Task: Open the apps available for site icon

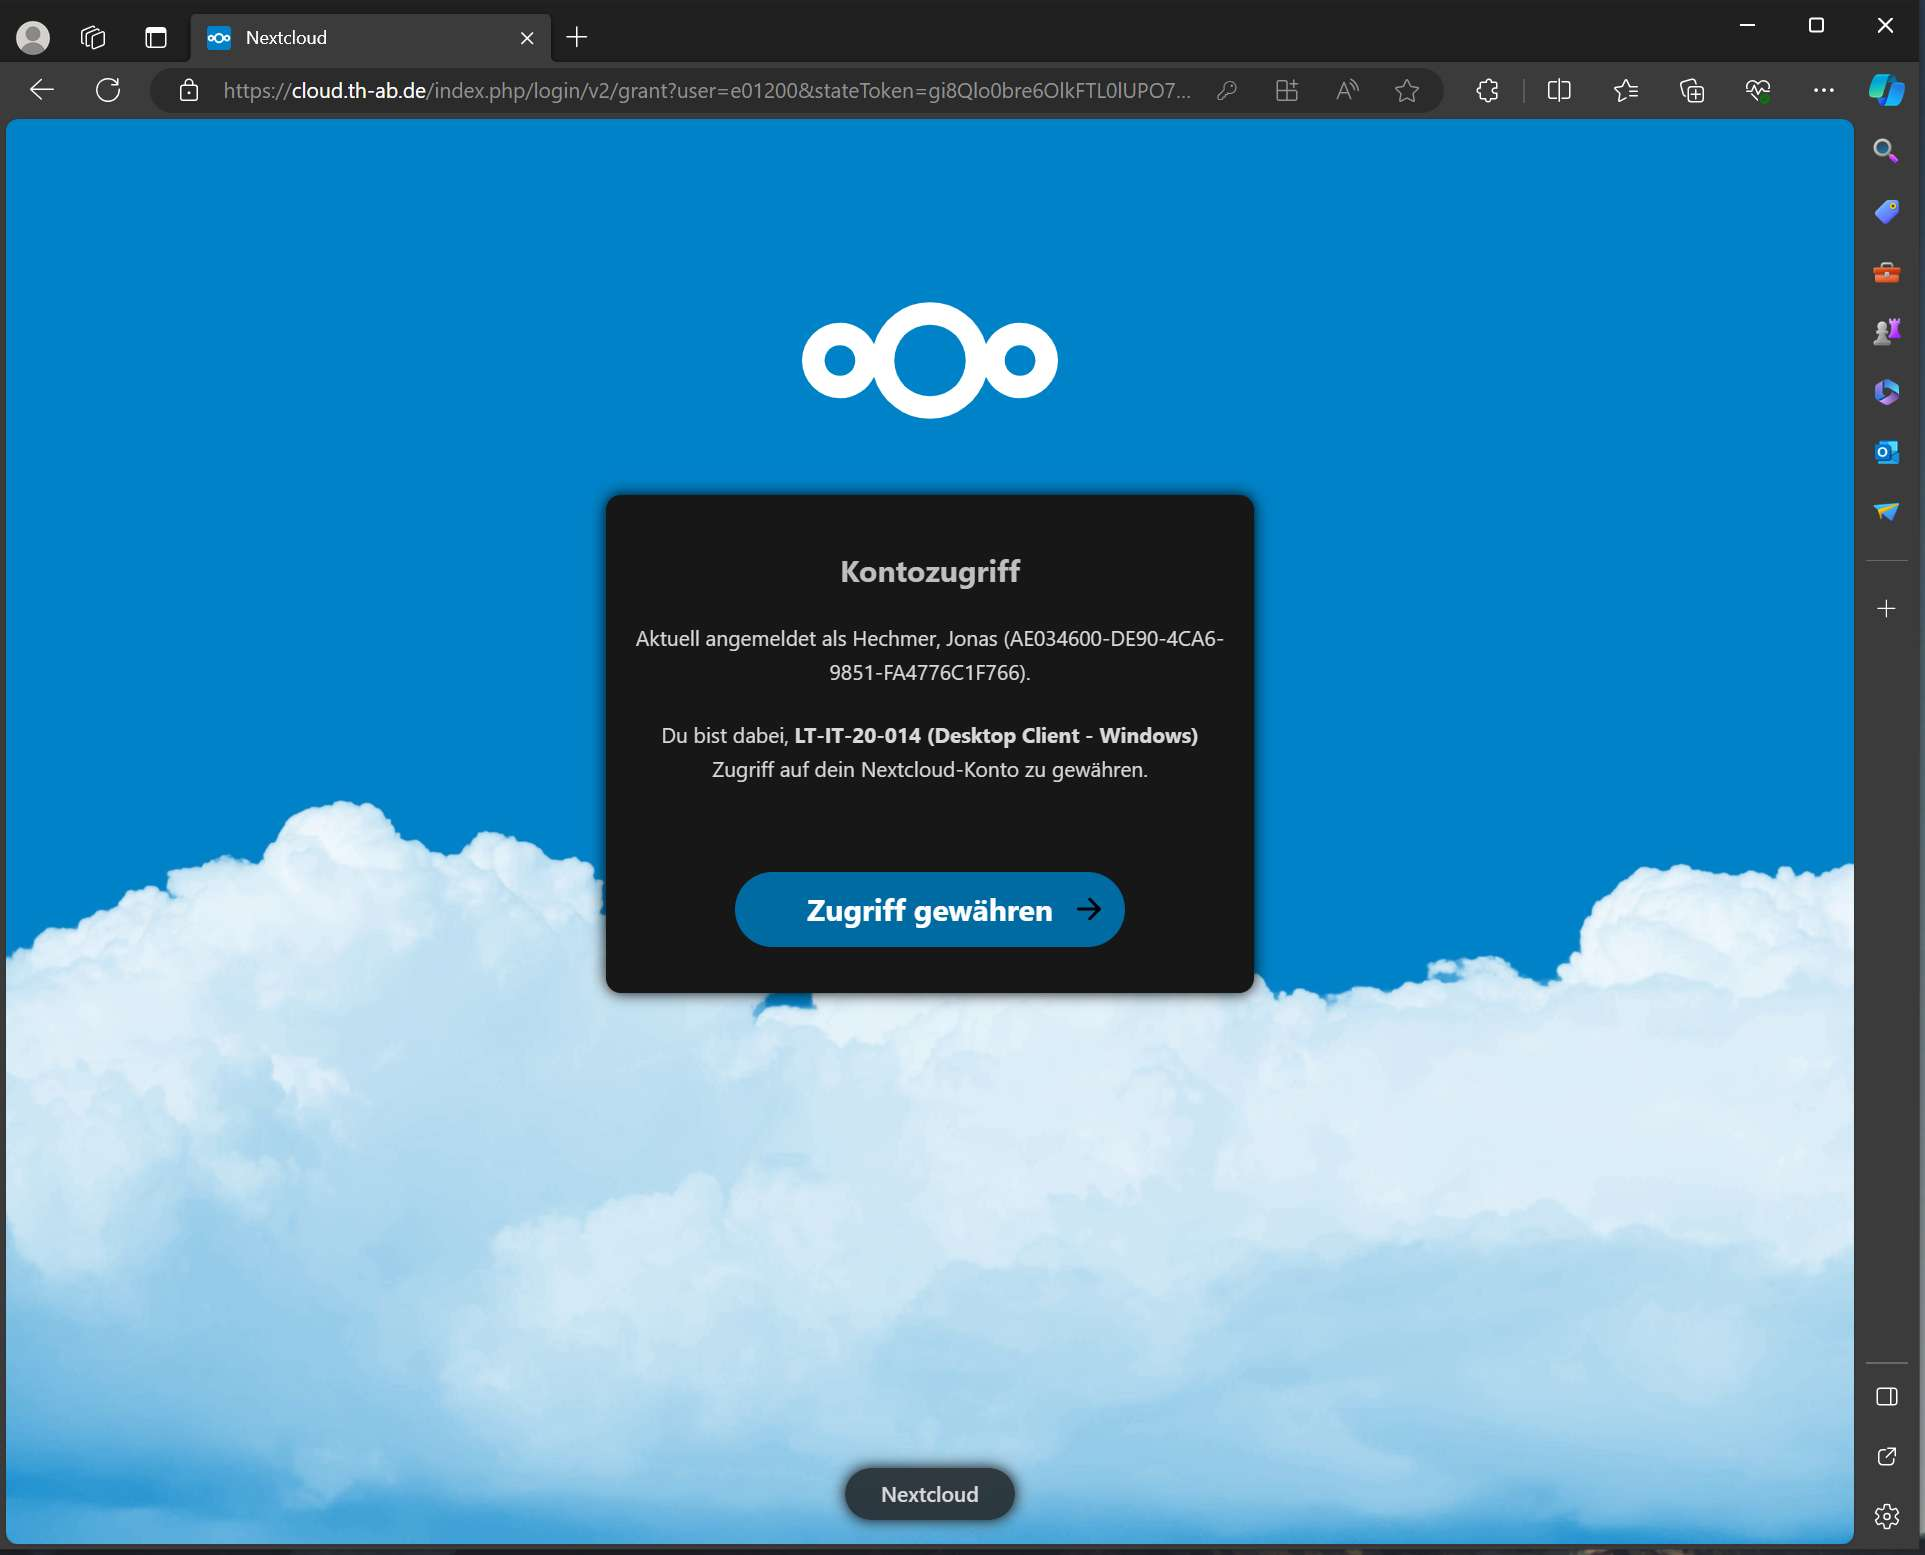Action: (1287, 91)
